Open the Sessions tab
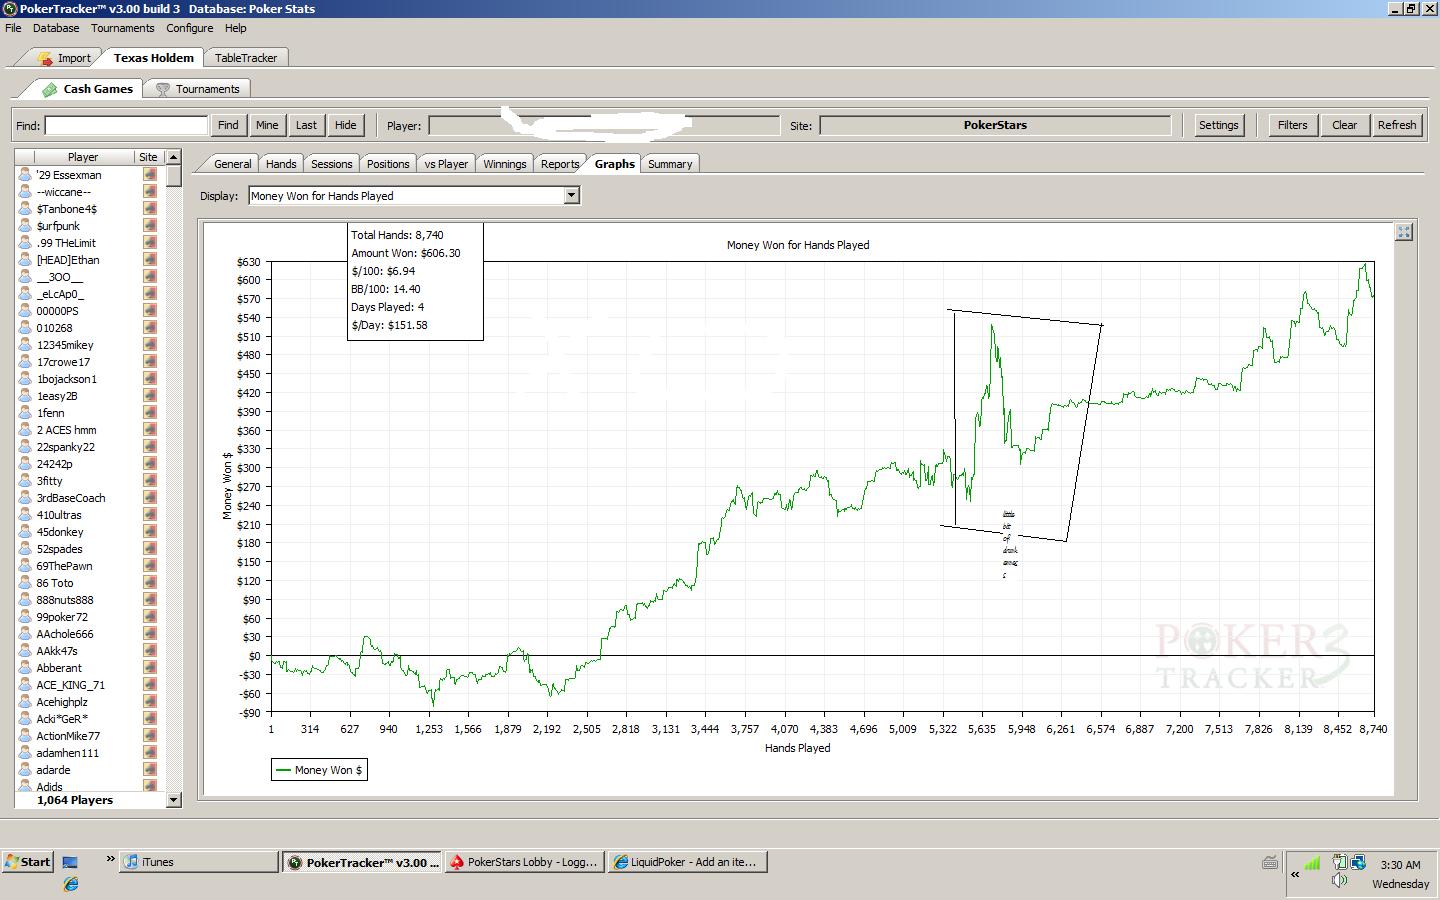Screen dimensions: 1440x900 pos(331,164)
